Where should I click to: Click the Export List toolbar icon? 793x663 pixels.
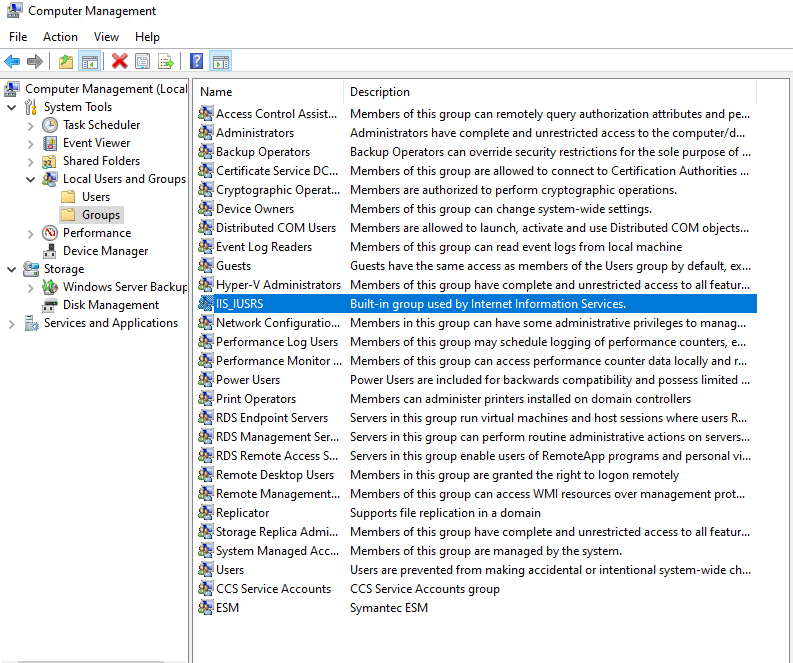tap(166, 62)
